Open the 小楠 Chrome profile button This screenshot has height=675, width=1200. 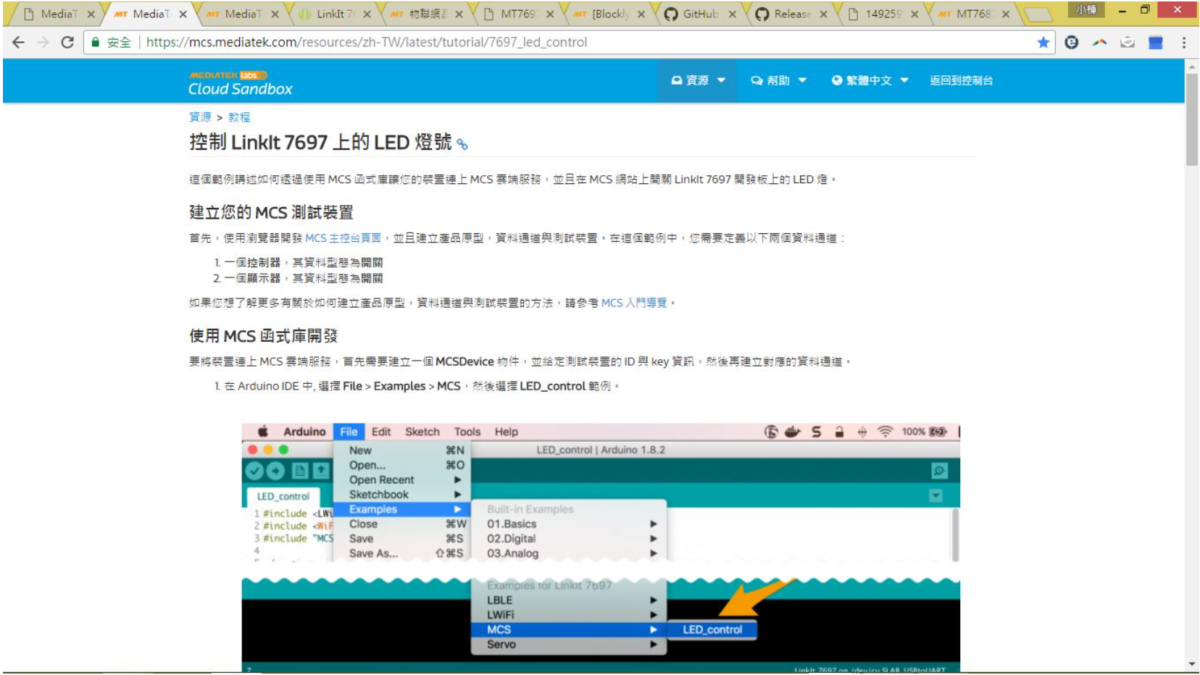coord(1088,9)
